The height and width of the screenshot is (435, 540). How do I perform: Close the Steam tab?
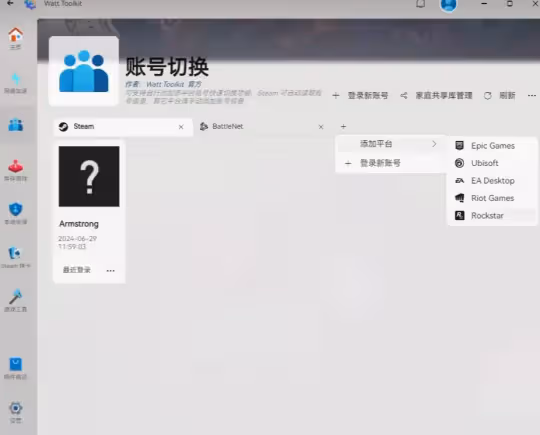181,127
